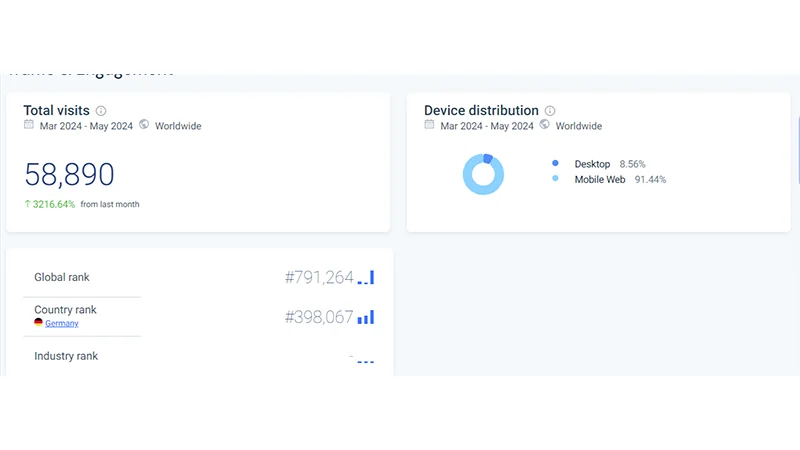Click the green upward trend arrow
The image size is (800, 450).
click(x=28, y=204)
